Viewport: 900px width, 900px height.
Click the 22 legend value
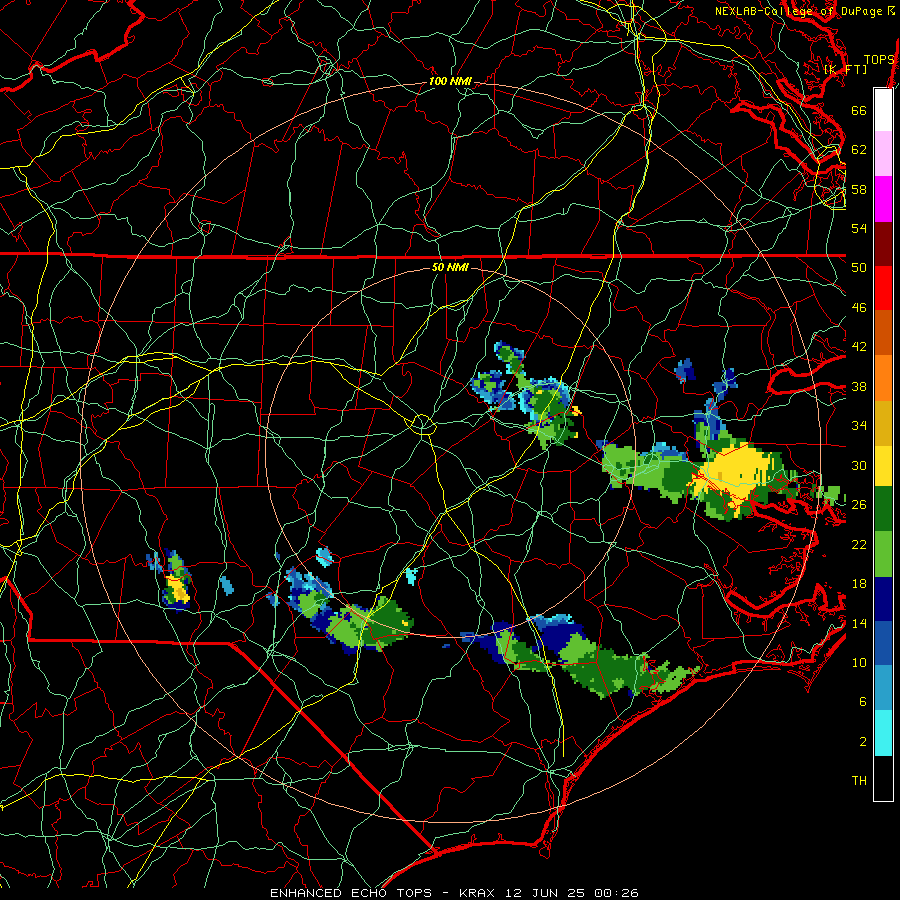[859, 544]
